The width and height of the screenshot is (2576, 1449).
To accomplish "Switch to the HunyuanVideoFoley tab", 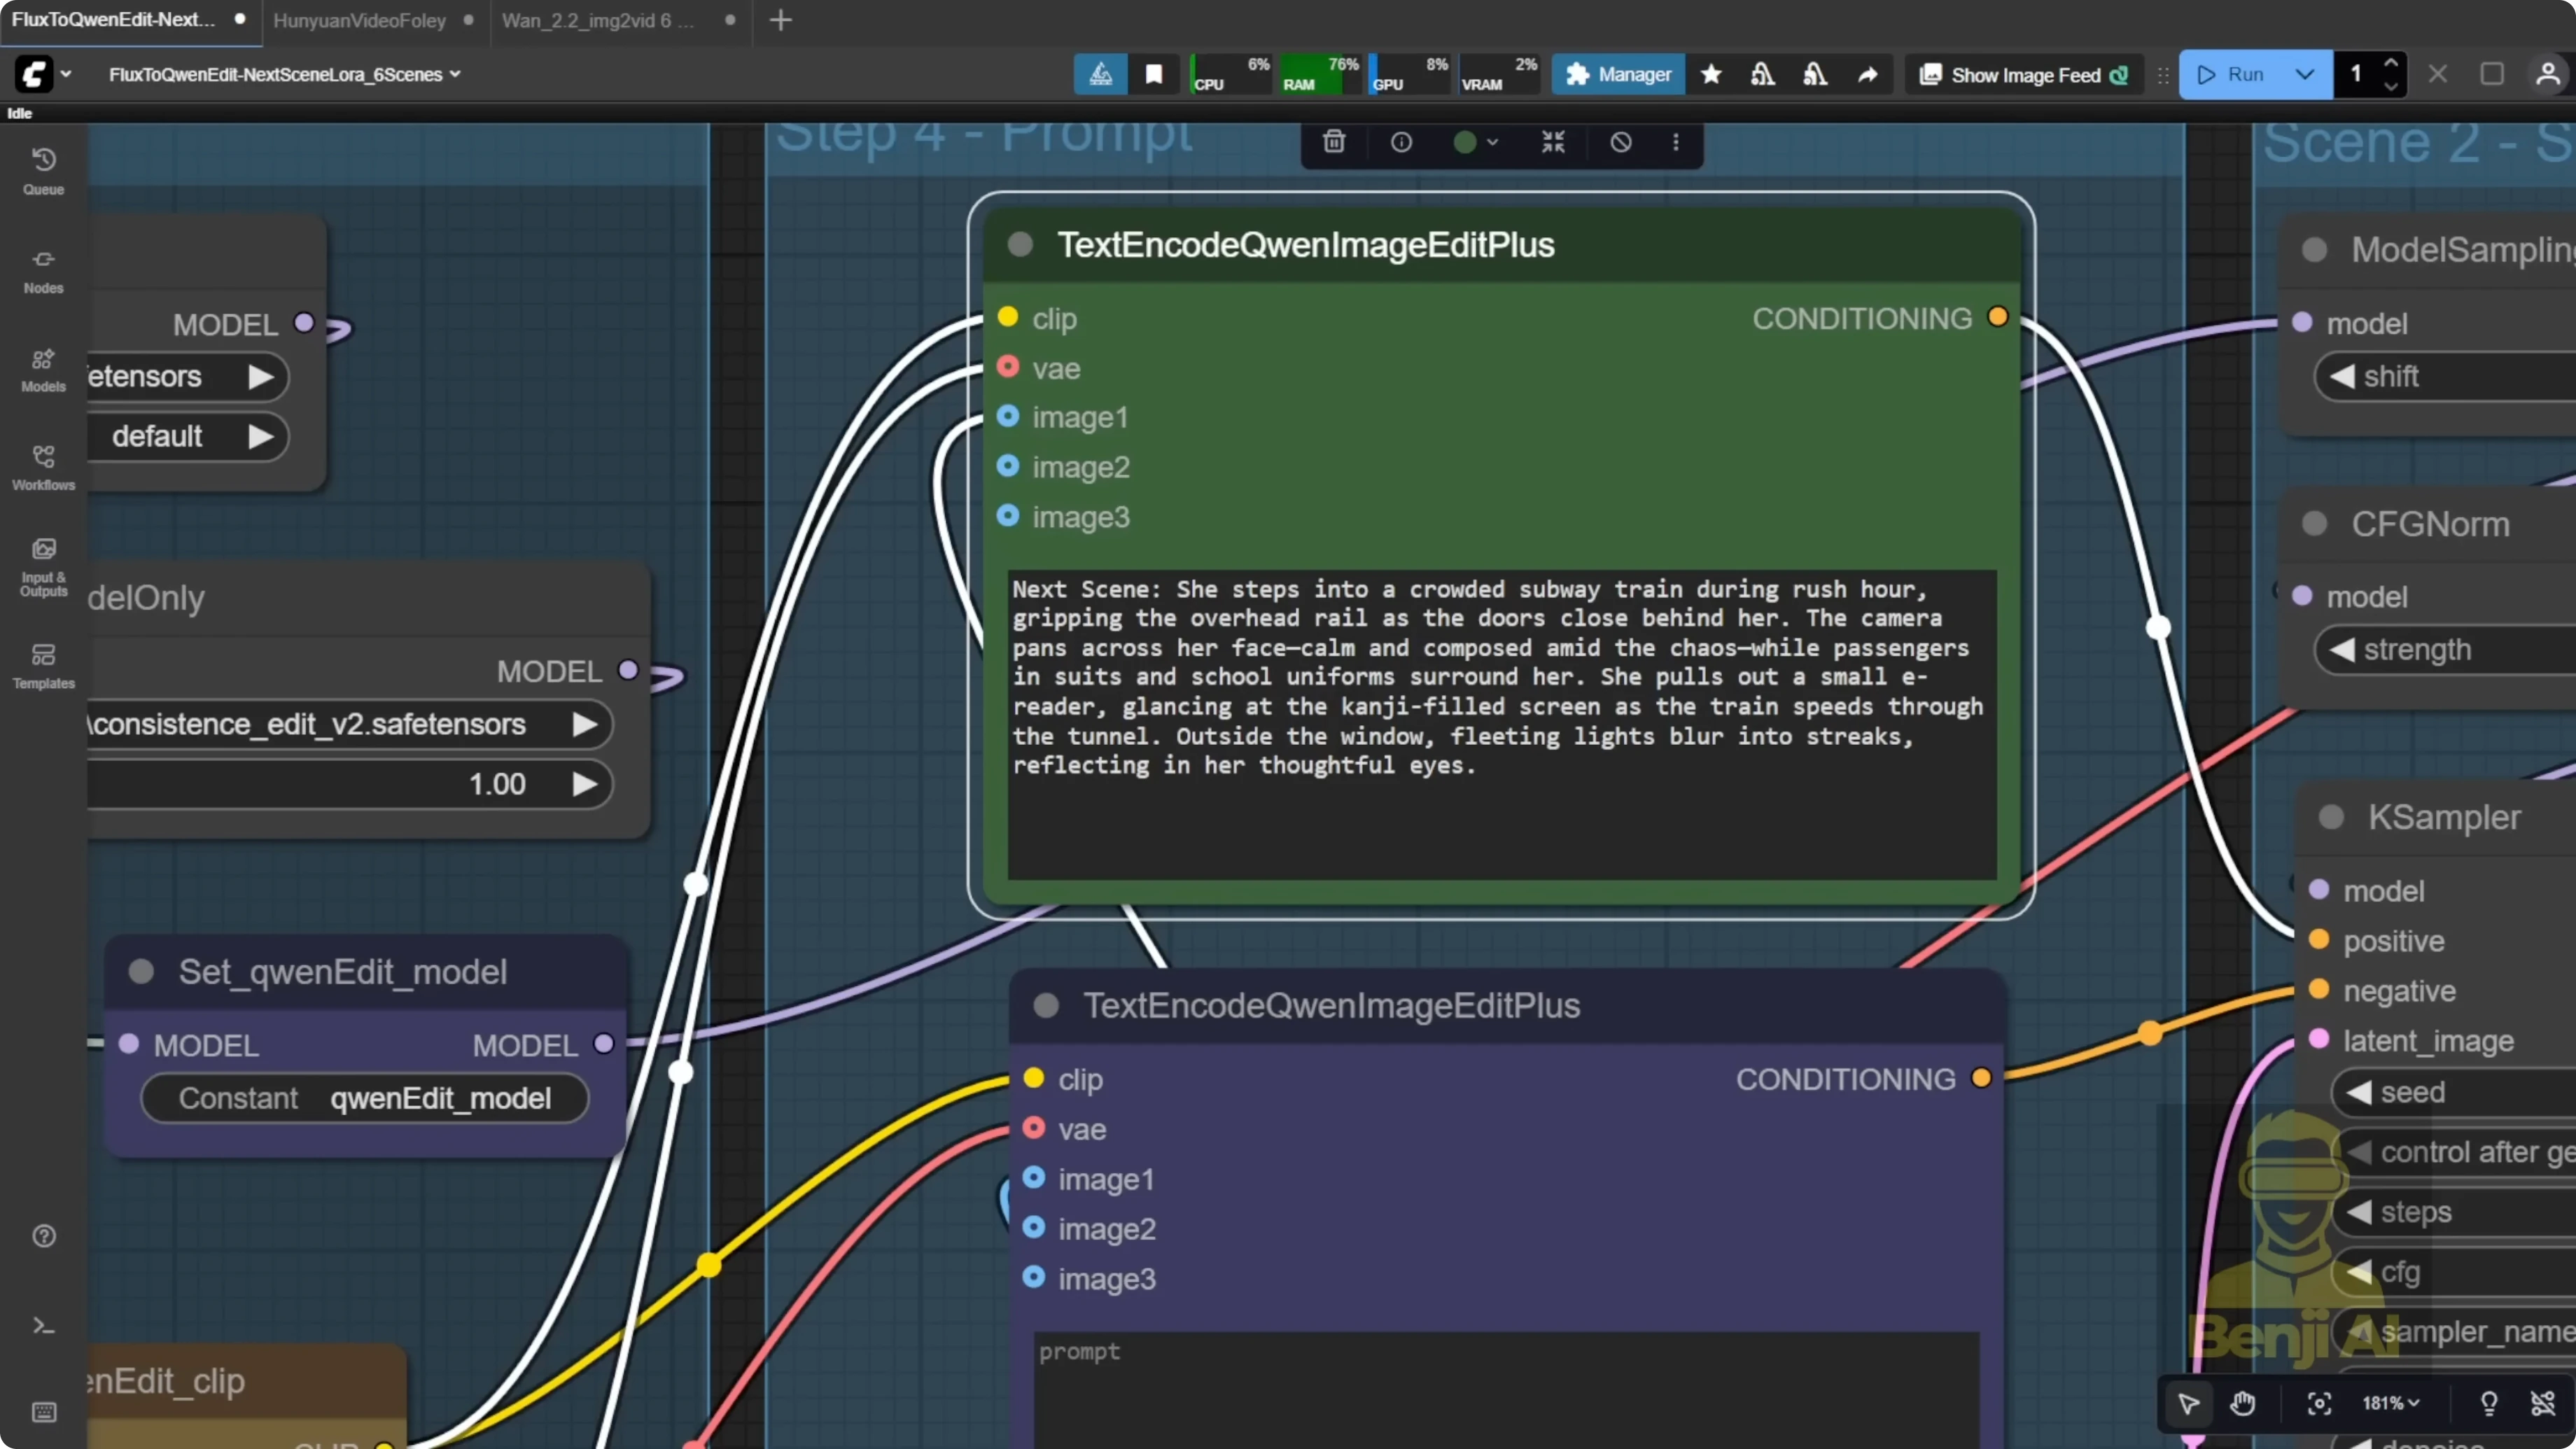I will [359, 20].
